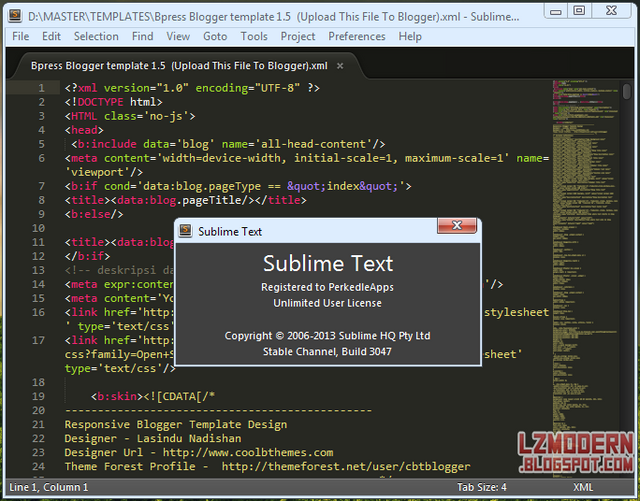
Task: Click 'Registered to PerkedleApps' text in dialog
Action: [327, 287]
